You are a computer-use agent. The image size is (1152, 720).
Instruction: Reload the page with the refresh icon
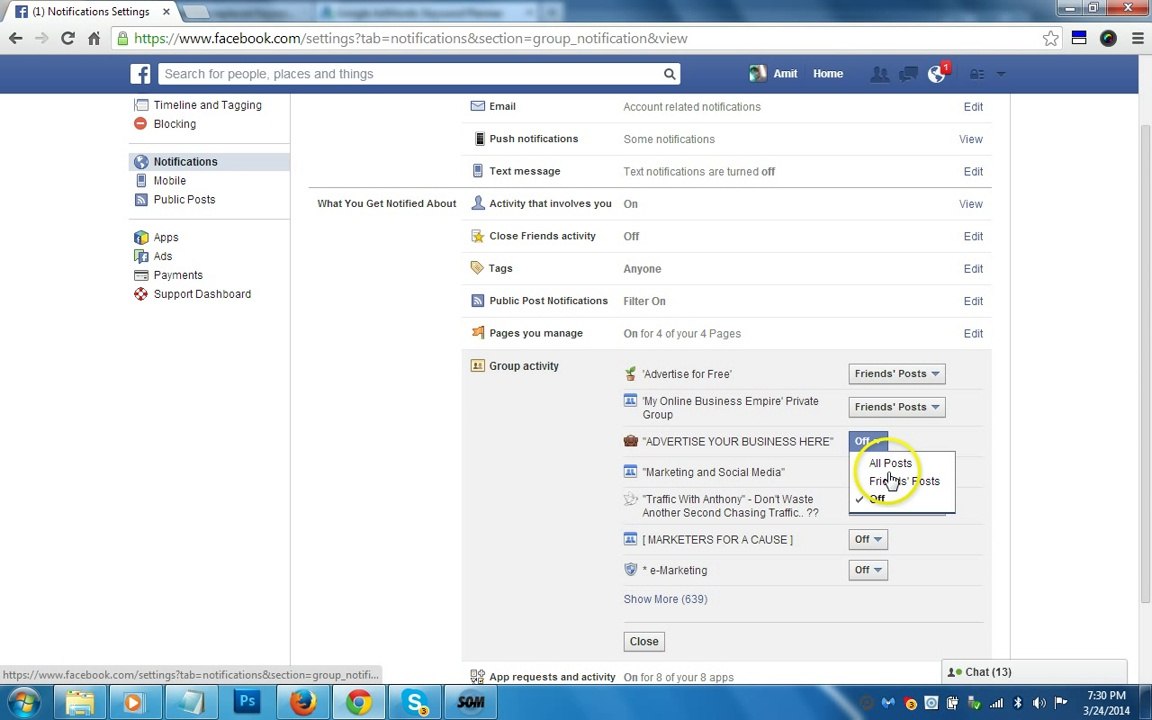[x=68, y=38]
